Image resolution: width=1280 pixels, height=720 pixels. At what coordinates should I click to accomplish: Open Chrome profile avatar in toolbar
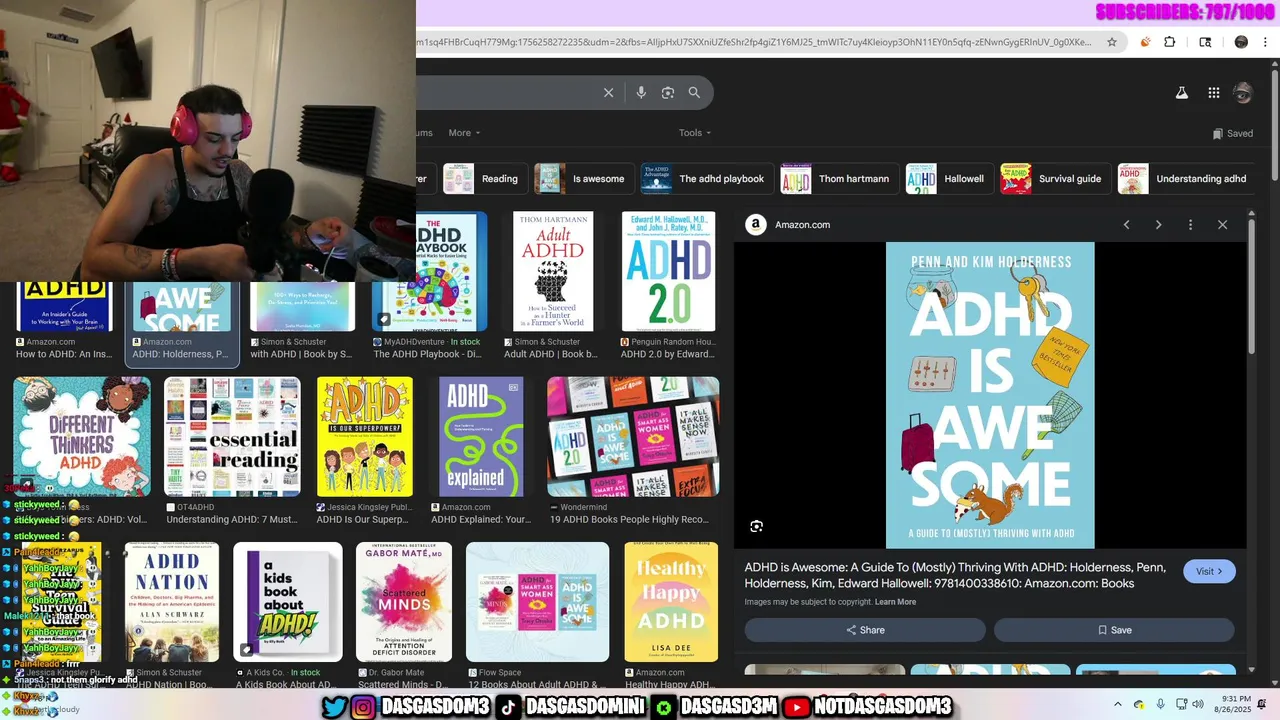[x=1241, y=42]
